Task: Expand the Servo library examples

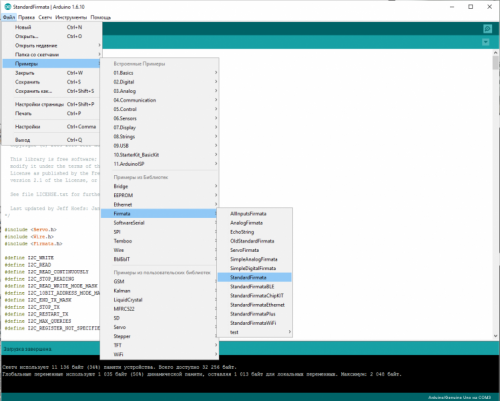Action: [x=160, y=327]
